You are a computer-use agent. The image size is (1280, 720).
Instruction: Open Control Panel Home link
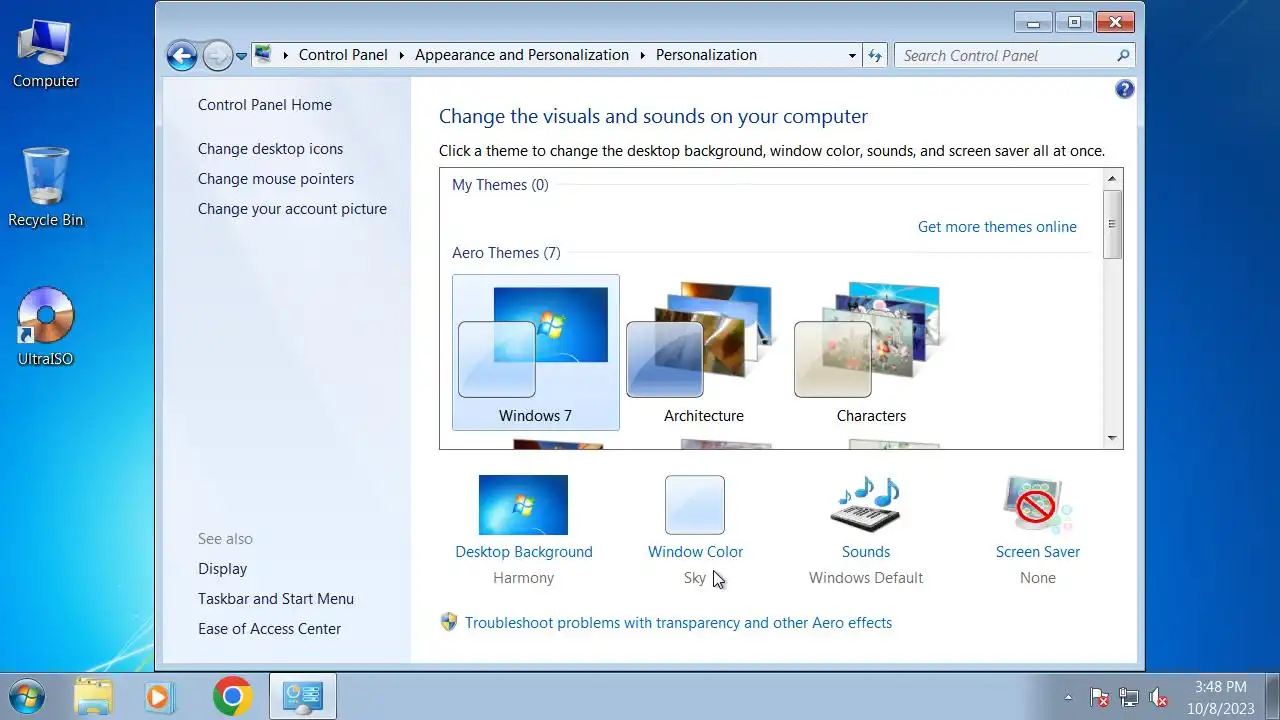pyautogui.click(x=265, y=105)
